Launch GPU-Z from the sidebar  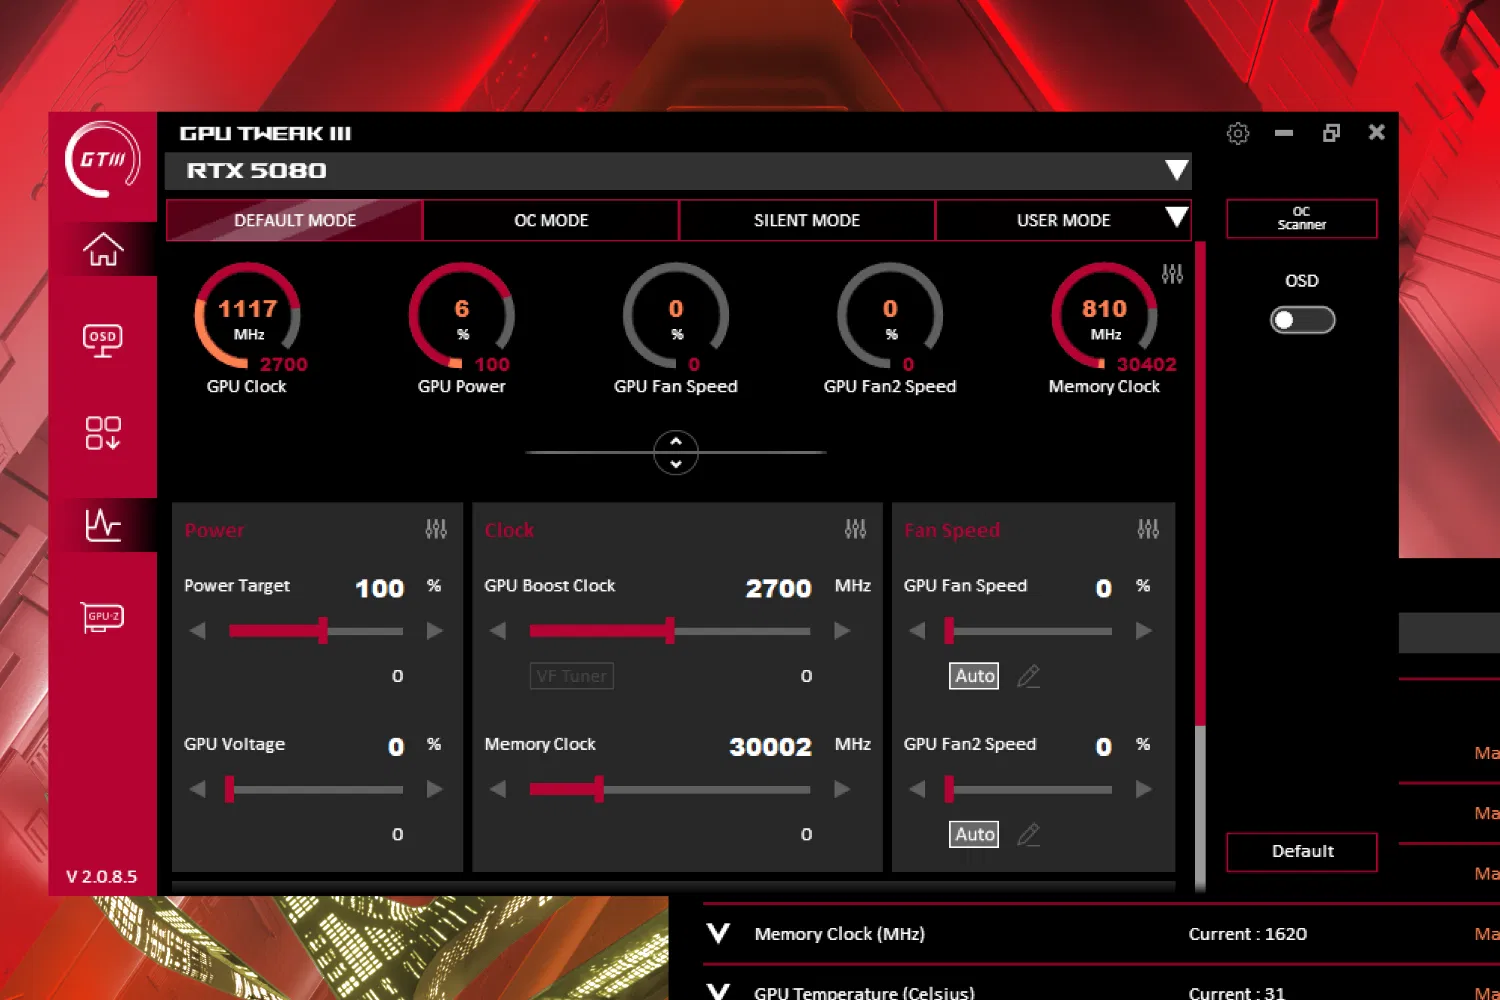[x=103, y=616]
